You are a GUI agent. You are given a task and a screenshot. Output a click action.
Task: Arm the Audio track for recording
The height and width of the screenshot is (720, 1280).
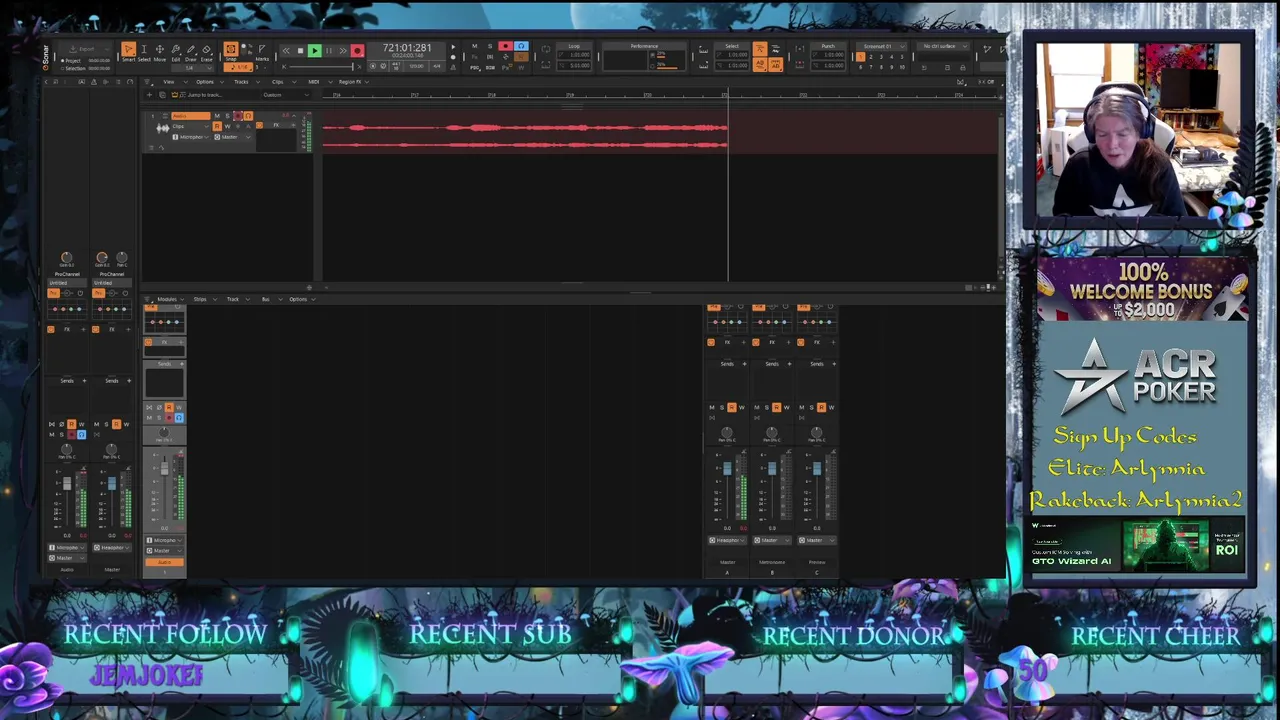[238, 116]
